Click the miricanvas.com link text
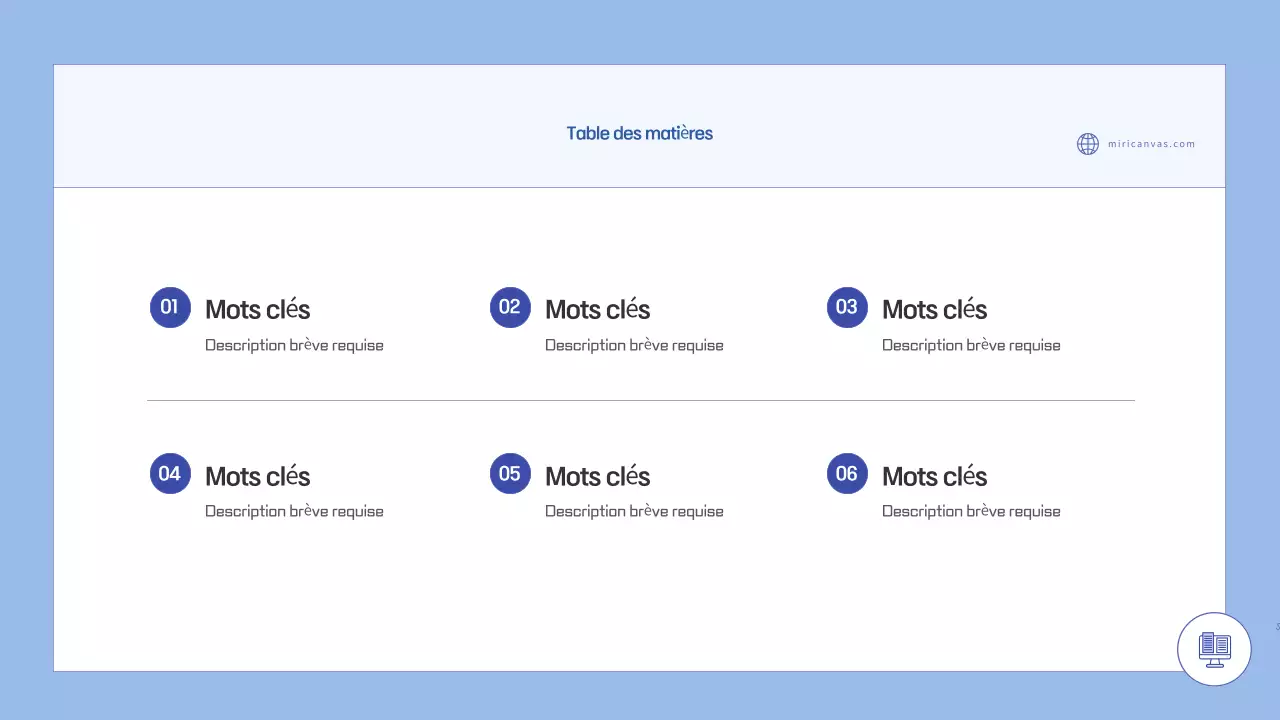Image resolution: width=1280 pixels, height=720 pixels. coord(1151,144)
